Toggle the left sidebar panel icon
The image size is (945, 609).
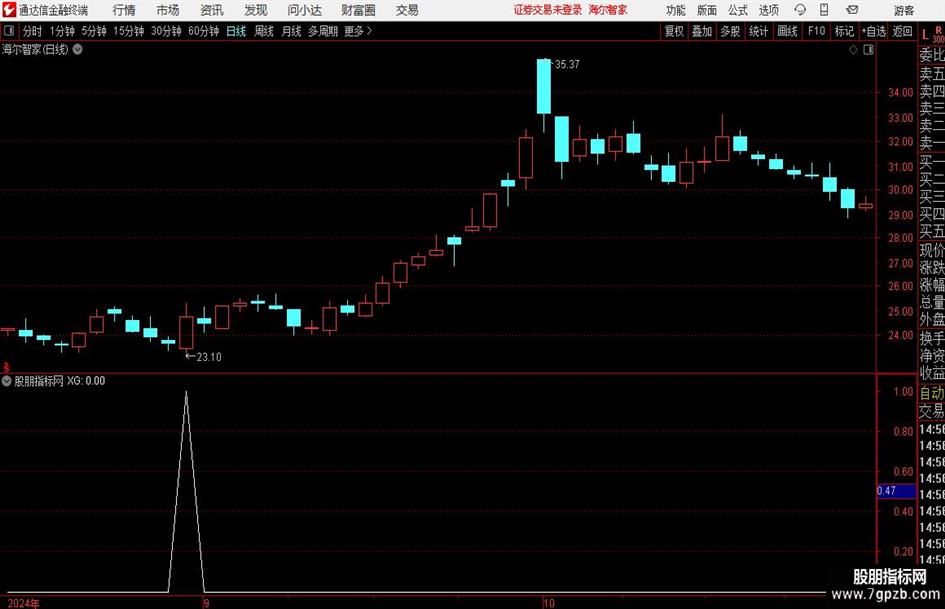pyautogui.click(x=9, y=31)
